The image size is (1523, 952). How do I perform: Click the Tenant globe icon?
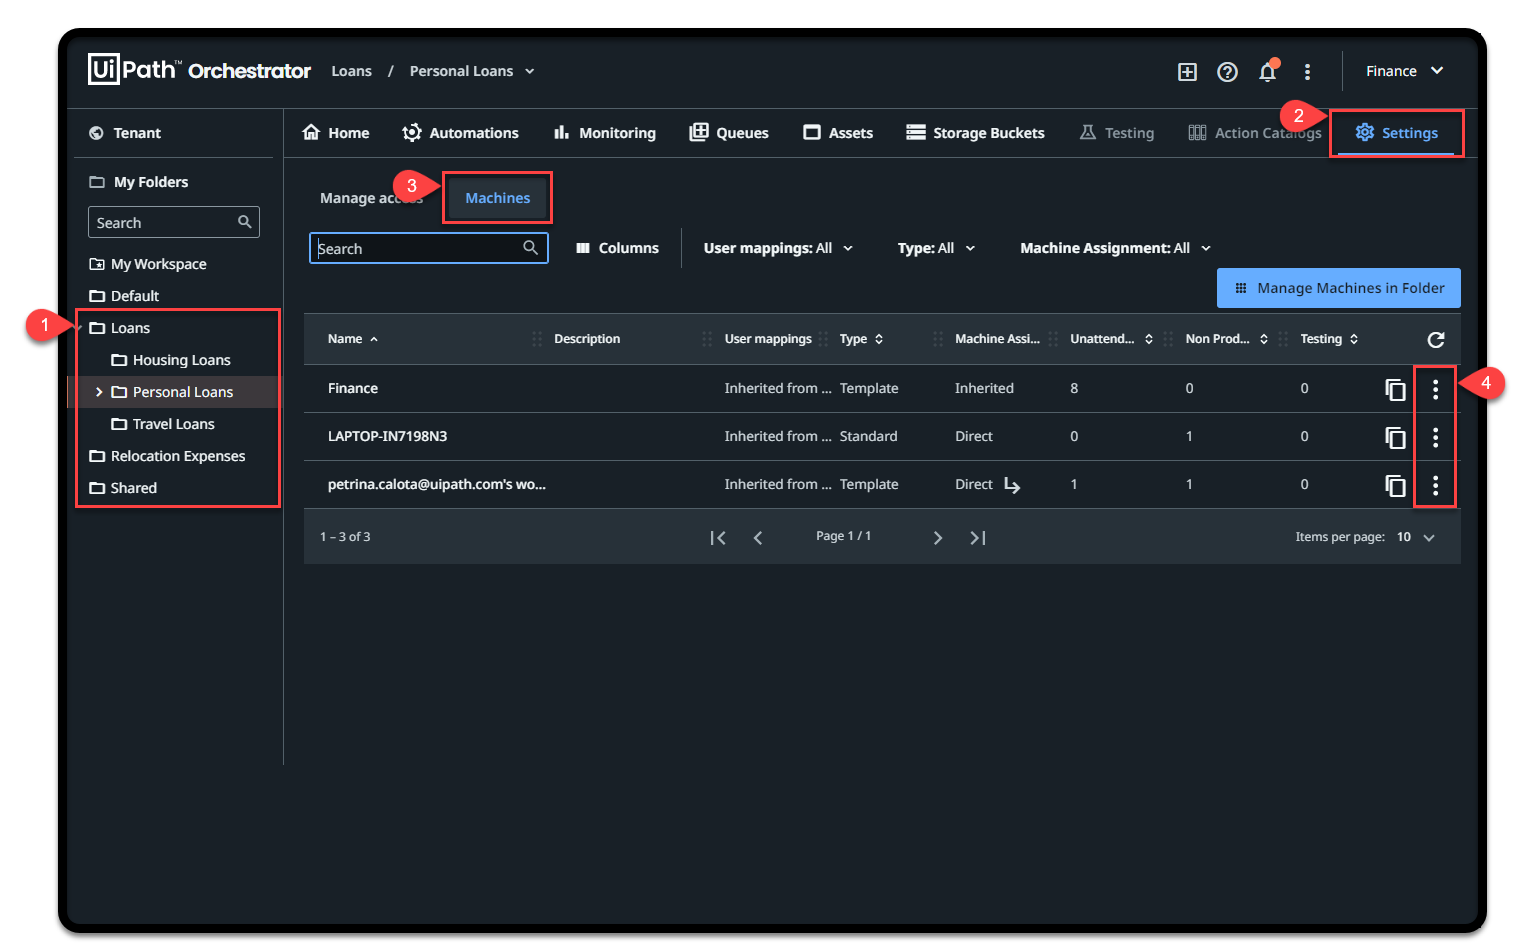[x=96, y=133]
